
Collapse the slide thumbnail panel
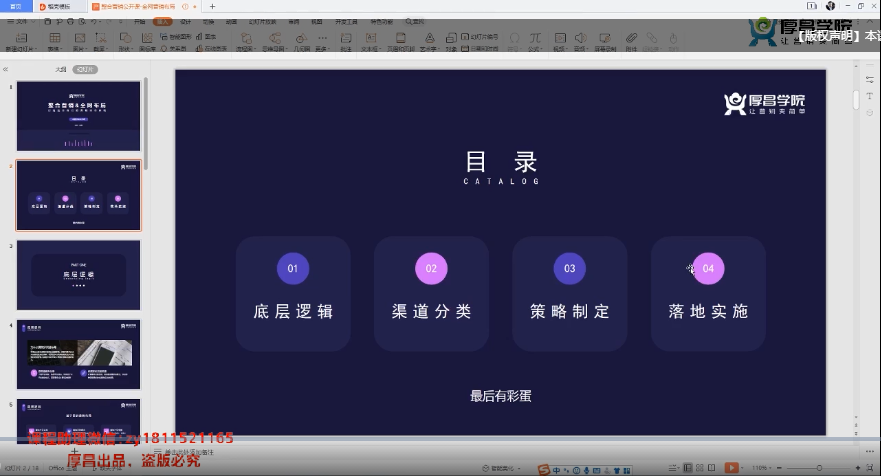(6, 69)
